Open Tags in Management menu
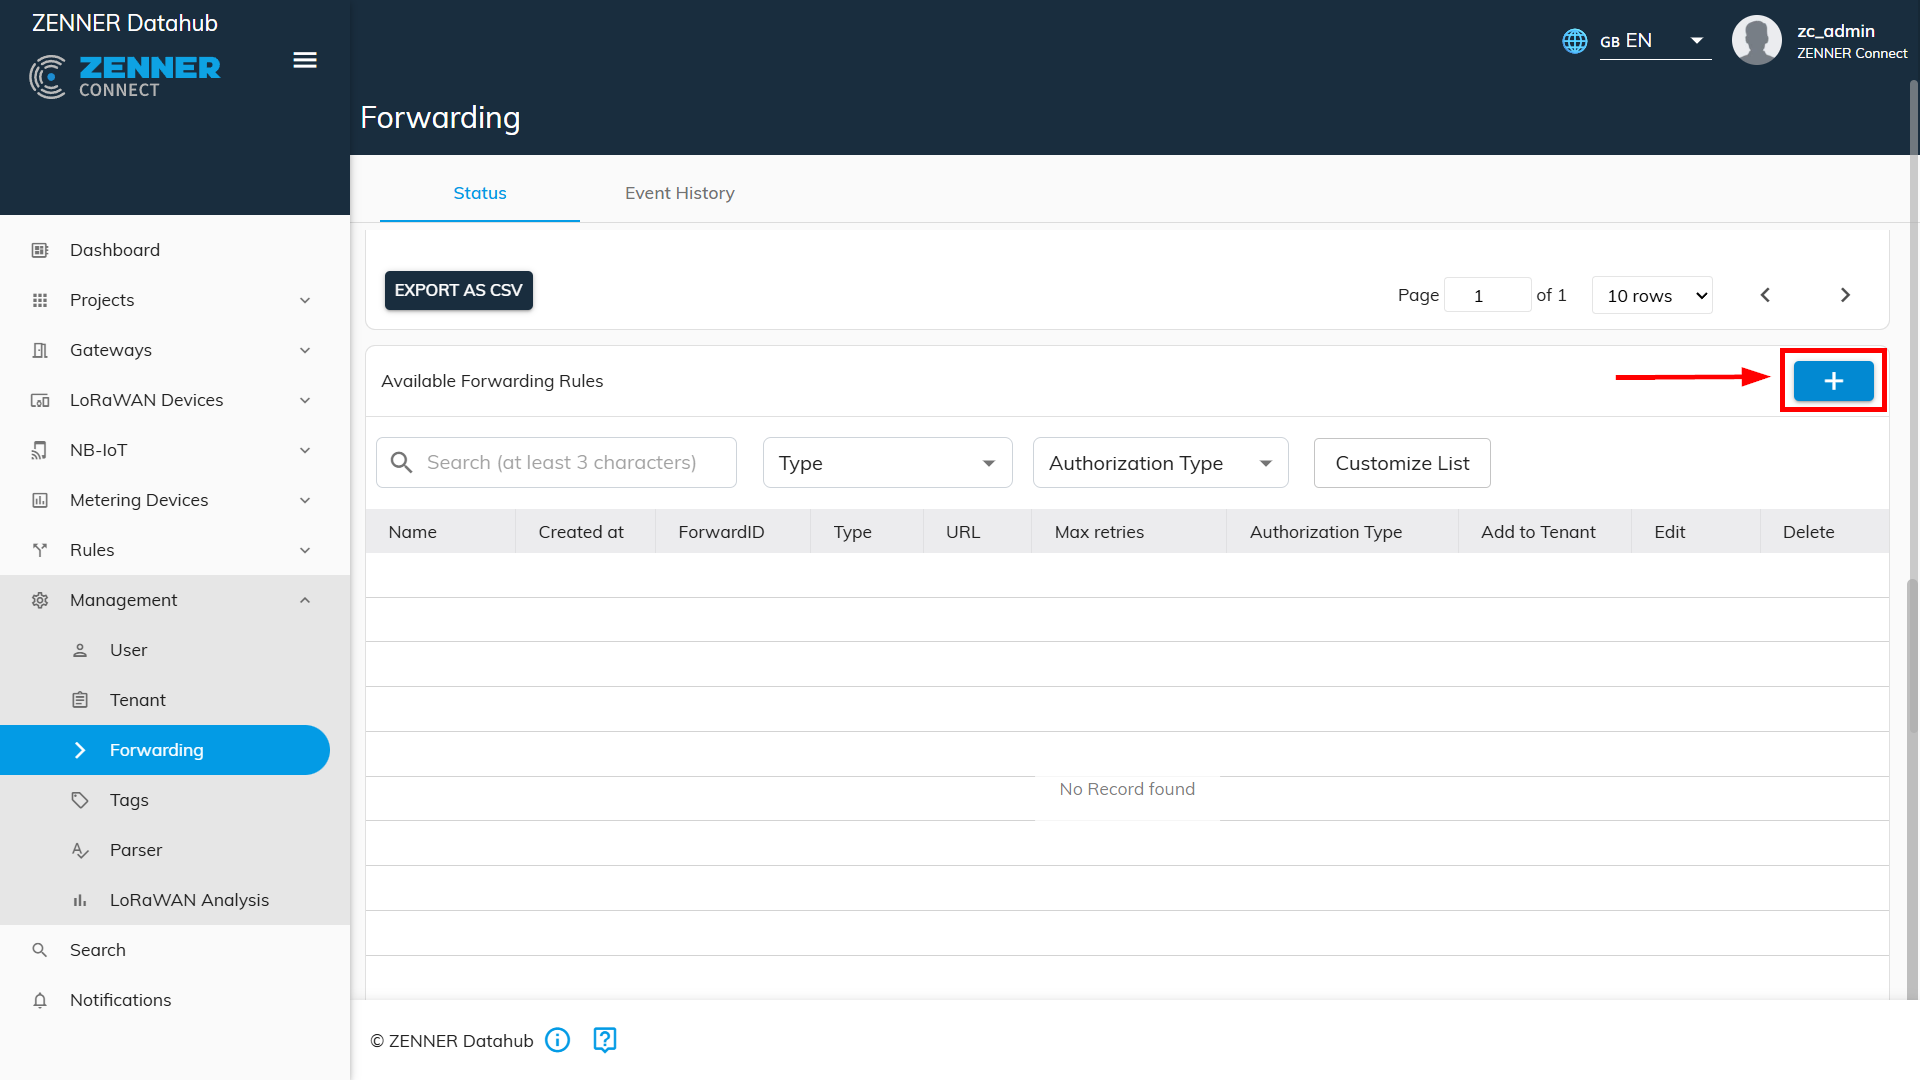1920x1080 pixels. coord(129,800)
